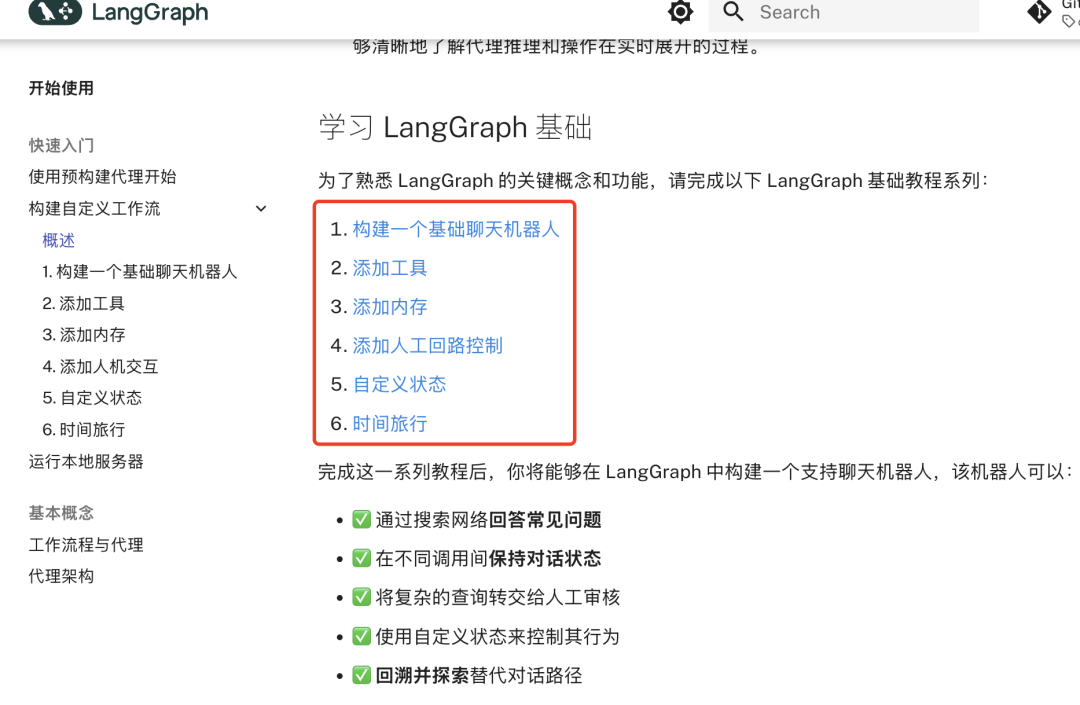This screenshot has height=705, width=1080.
Task: Open the LangGraph home title link
Action: (x=149, y=12)
